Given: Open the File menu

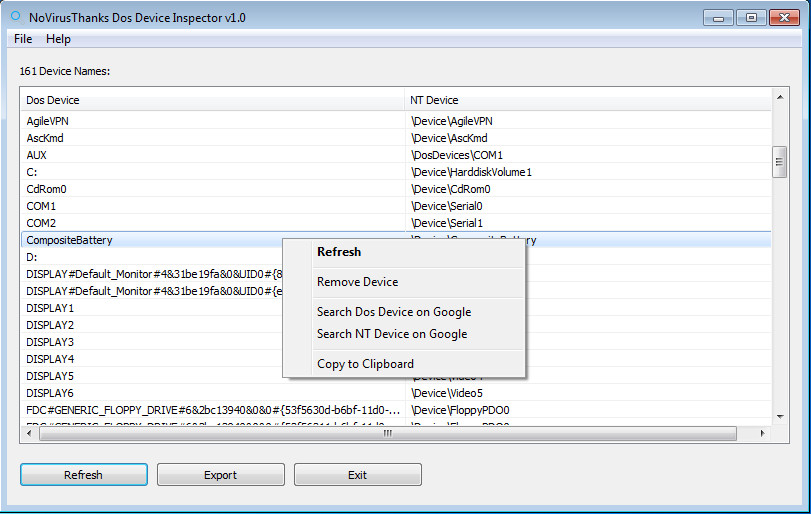Looking at the screenshot, I should point(23,39).
